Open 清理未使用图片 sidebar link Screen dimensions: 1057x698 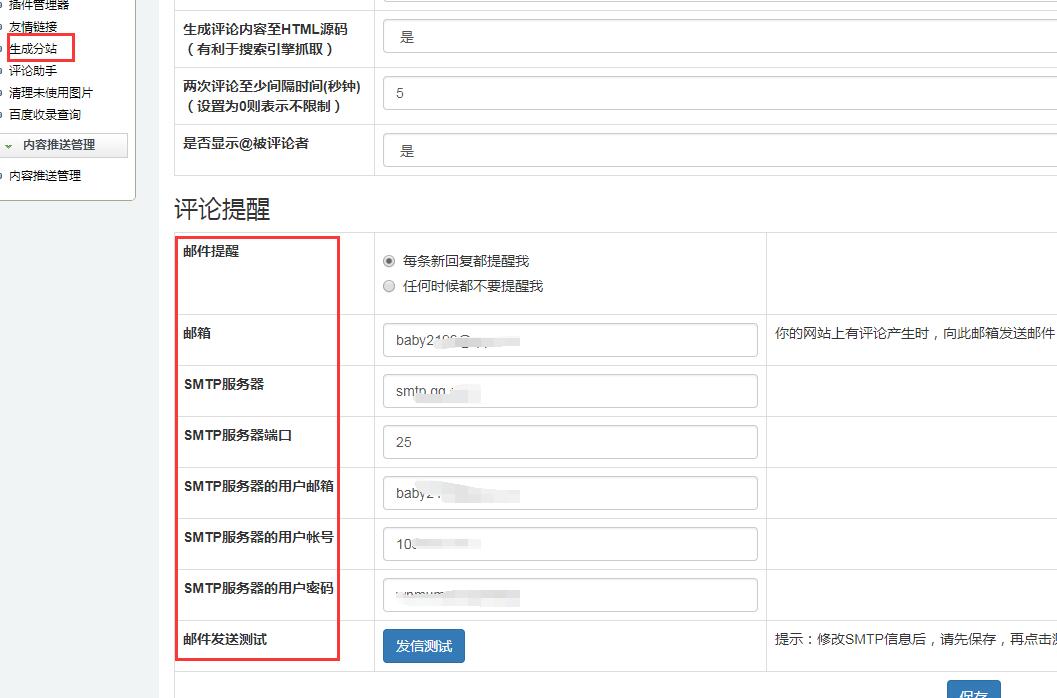click(51, 92)
